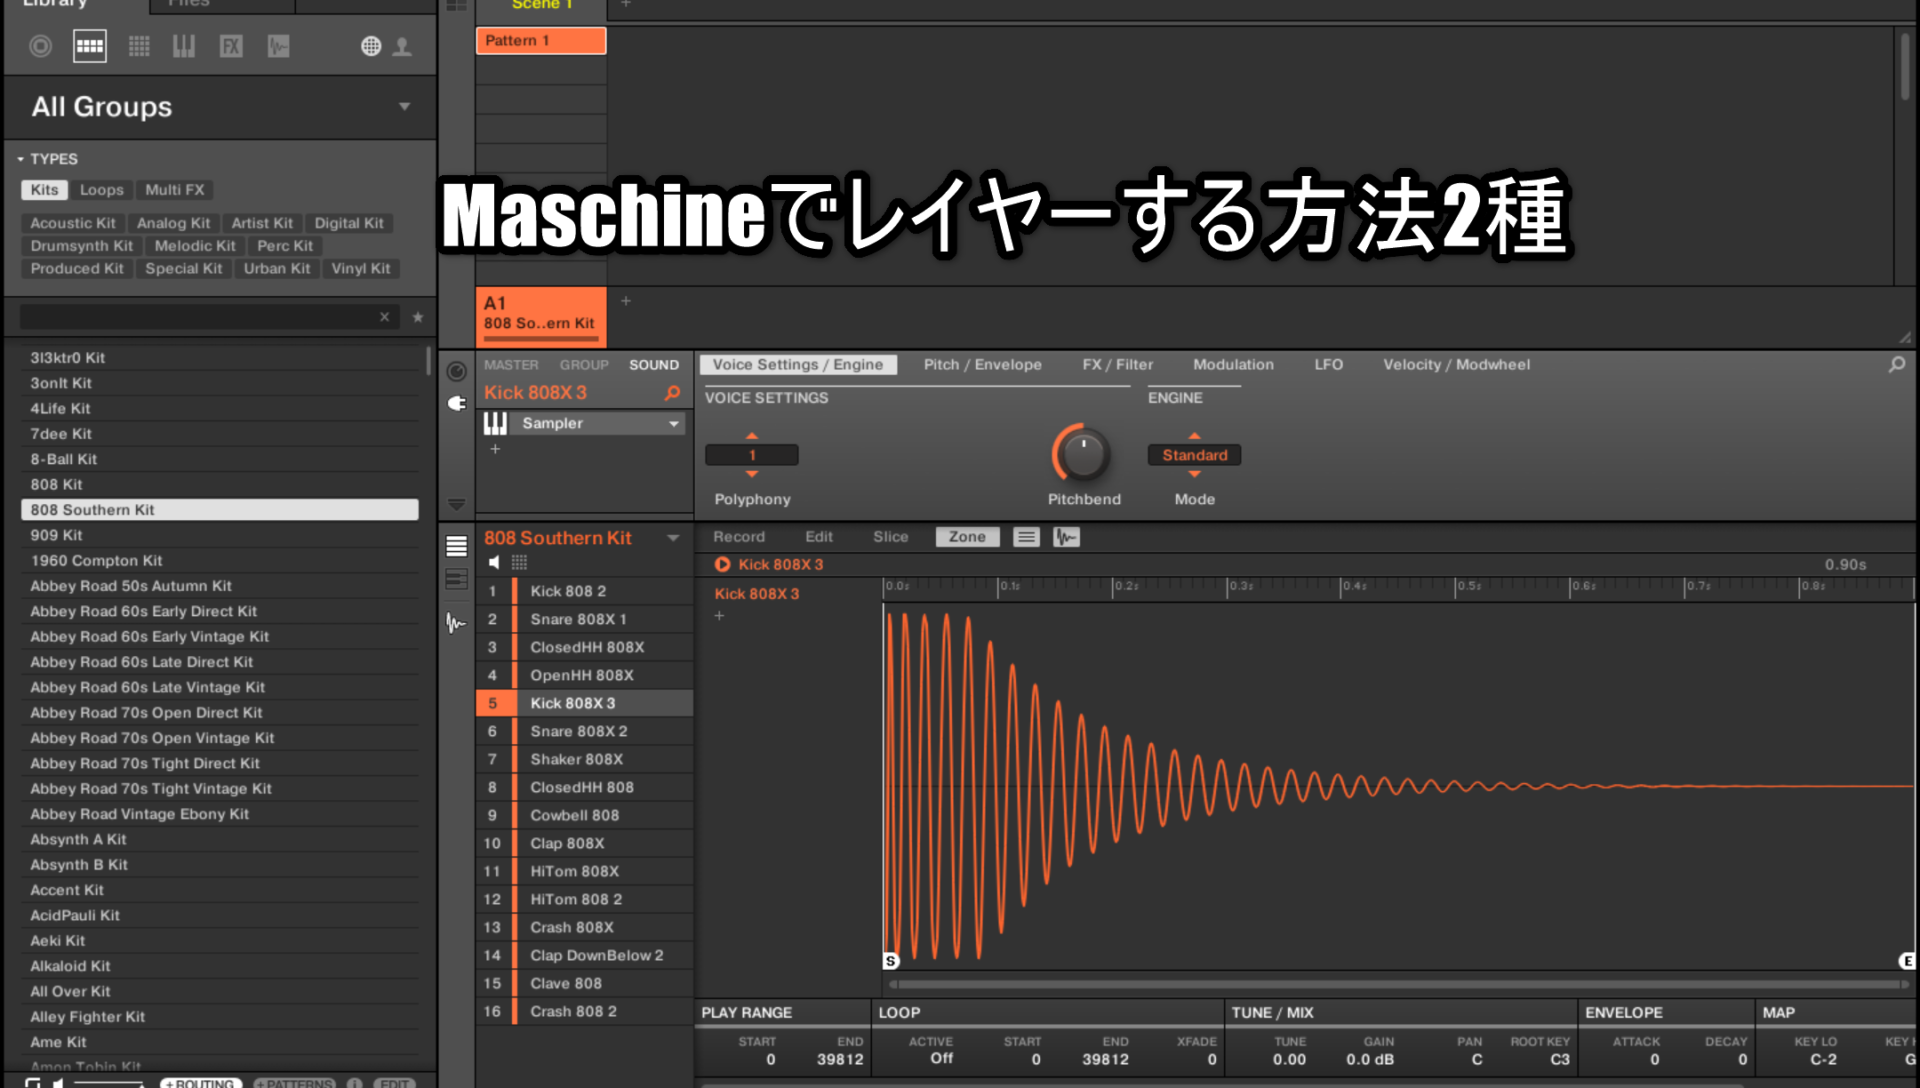Expand the All Groups dropdown

(404, 106)
